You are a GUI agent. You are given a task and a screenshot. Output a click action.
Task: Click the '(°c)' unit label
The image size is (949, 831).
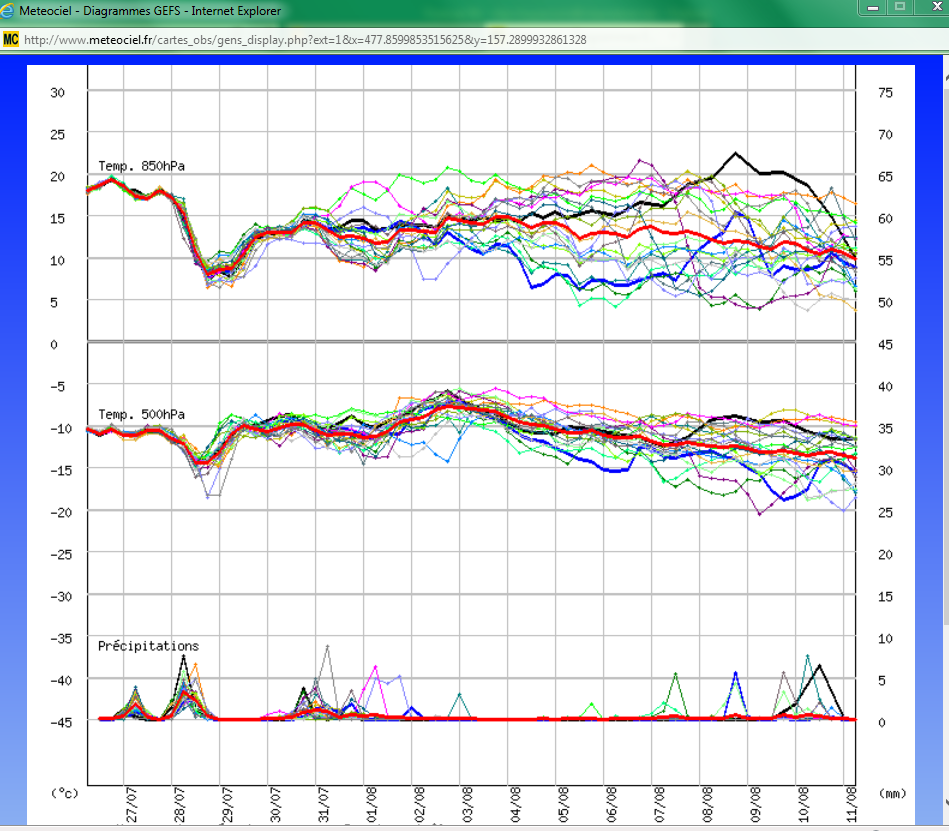pos(65,793)
